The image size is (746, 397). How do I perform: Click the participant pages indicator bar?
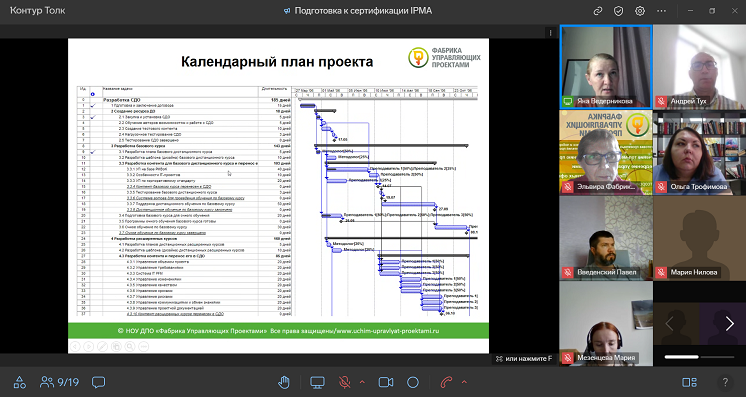point(699,357)
